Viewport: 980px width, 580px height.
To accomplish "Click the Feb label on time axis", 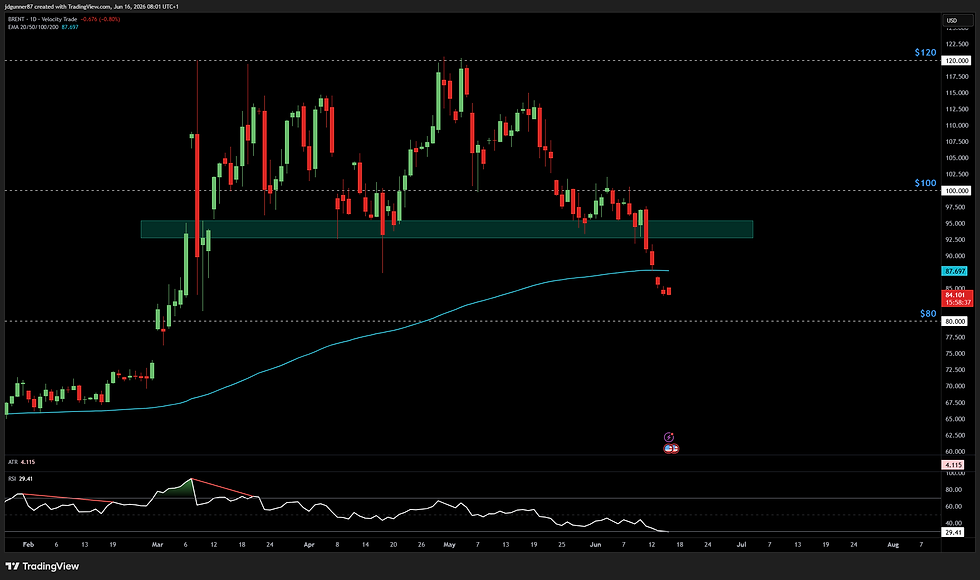I will pos(28,544).
